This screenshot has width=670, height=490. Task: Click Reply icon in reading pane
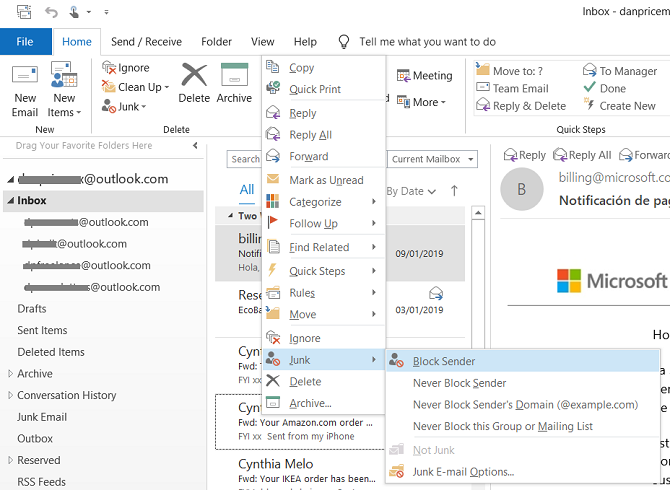[x=511, y=155]
